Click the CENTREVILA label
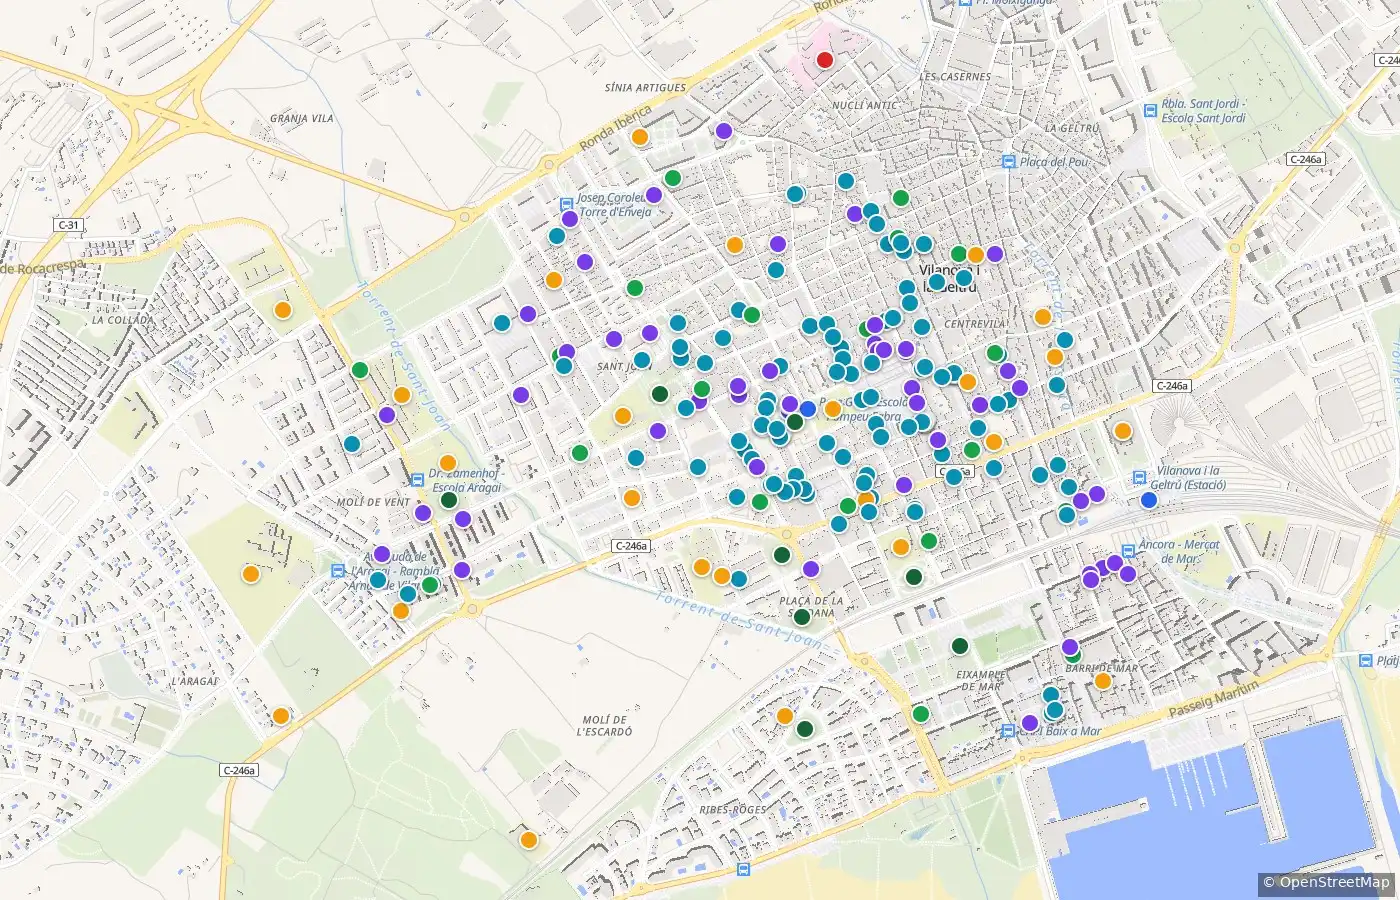Image resolution: width=1400 pixels, height=900 pixels. (x=975, y=325)
